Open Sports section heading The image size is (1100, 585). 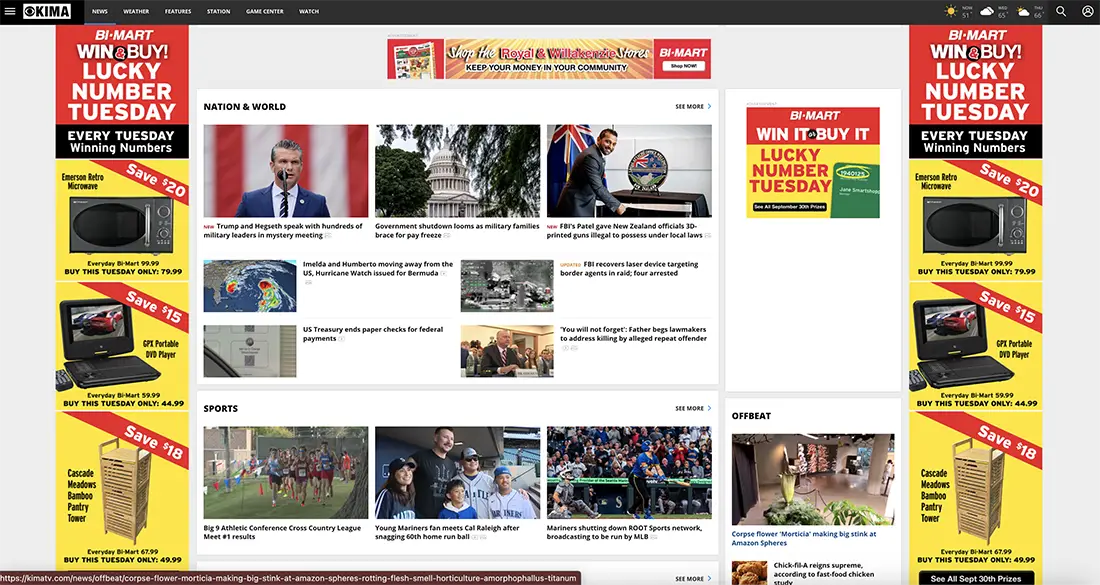221,408
